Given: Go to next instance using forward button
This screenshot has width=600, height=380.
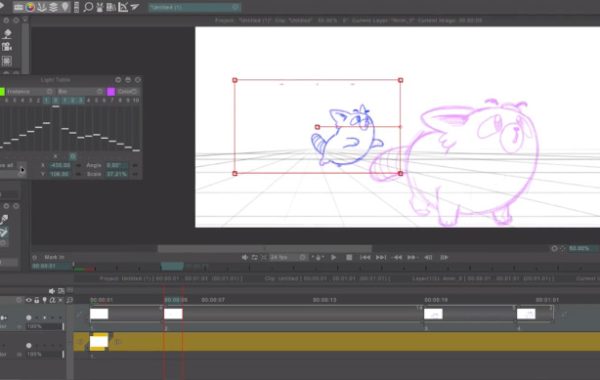Looking at the screenshot, I should (x=412, y=258).
